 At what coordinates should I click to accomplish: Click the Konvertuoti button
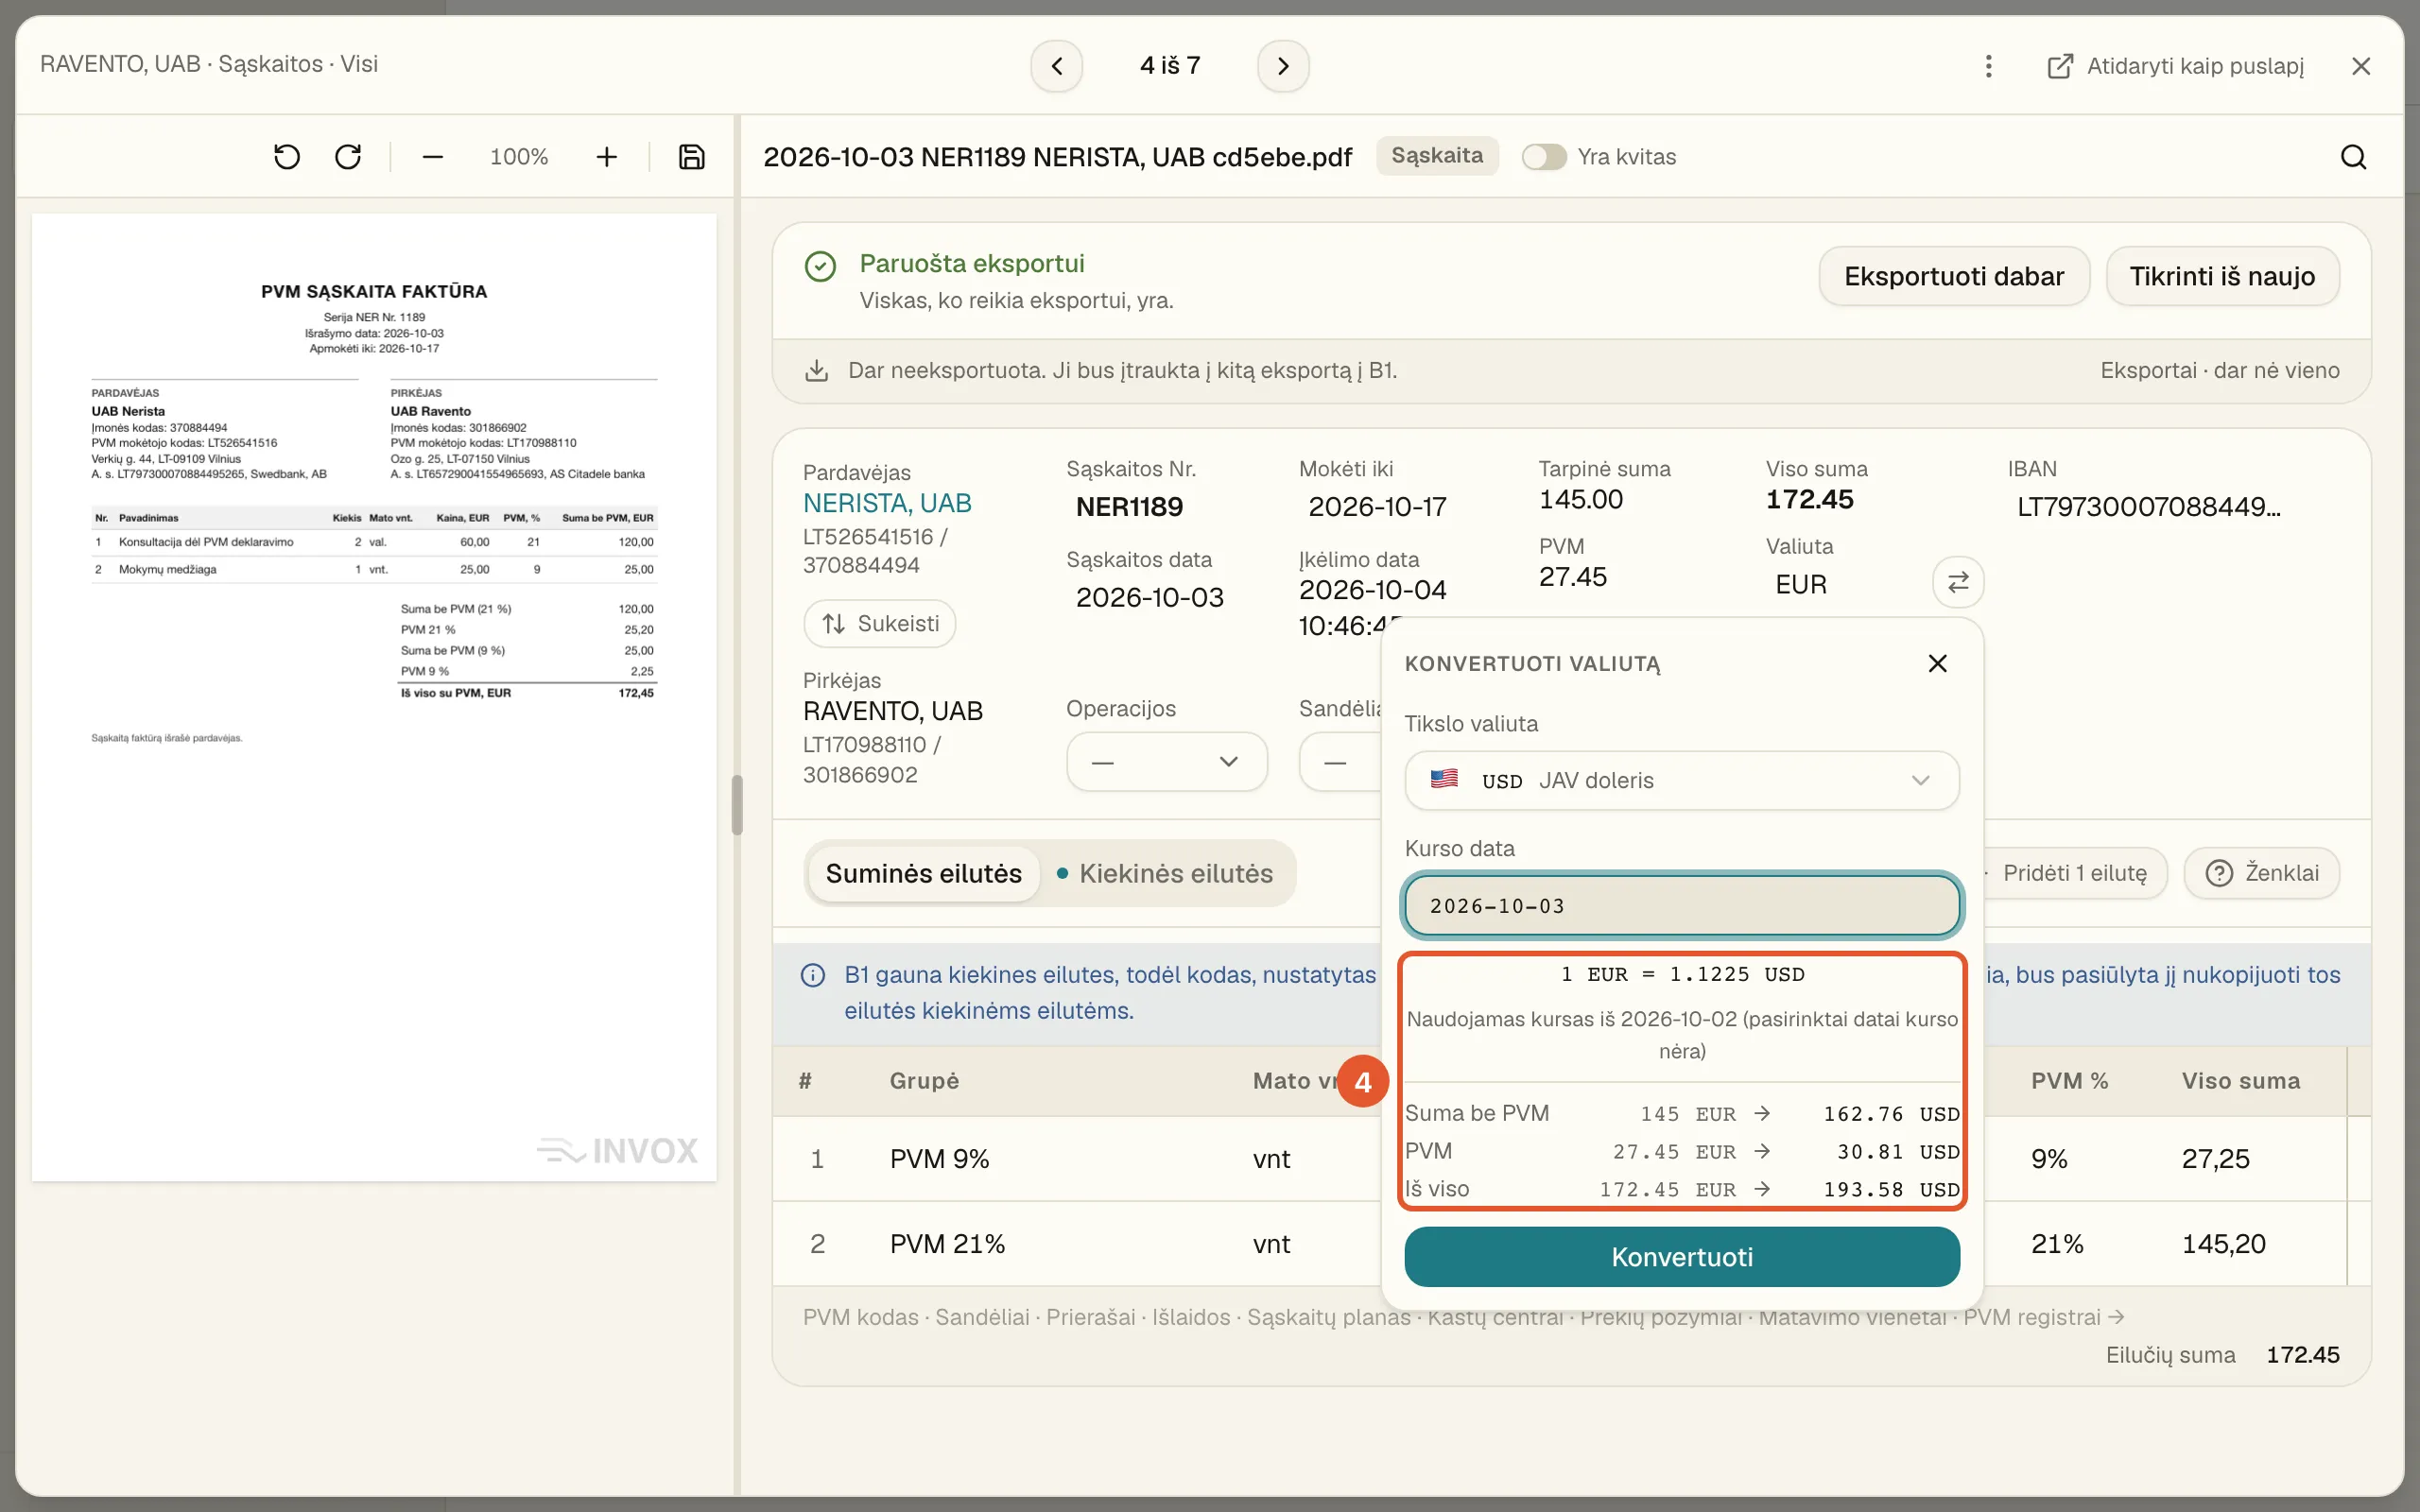point(1681,1257)
